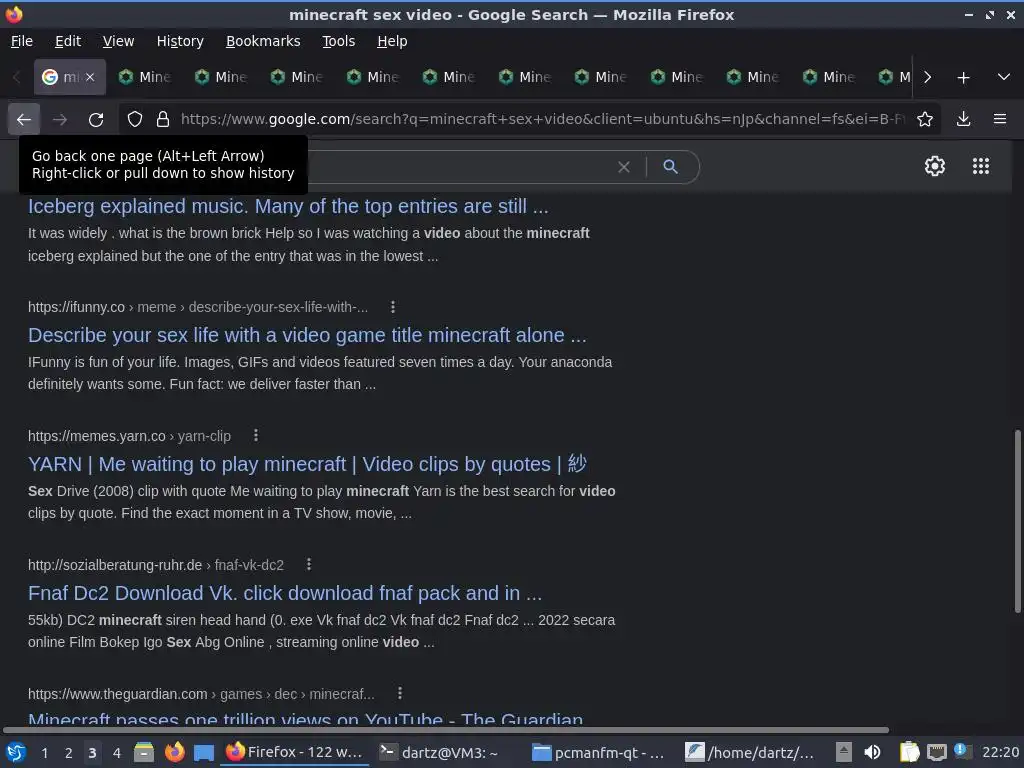The width and height of the screenshot is (1024, 768).
Task: Open options for the ifunny.co result
Action: pos(392,307)
